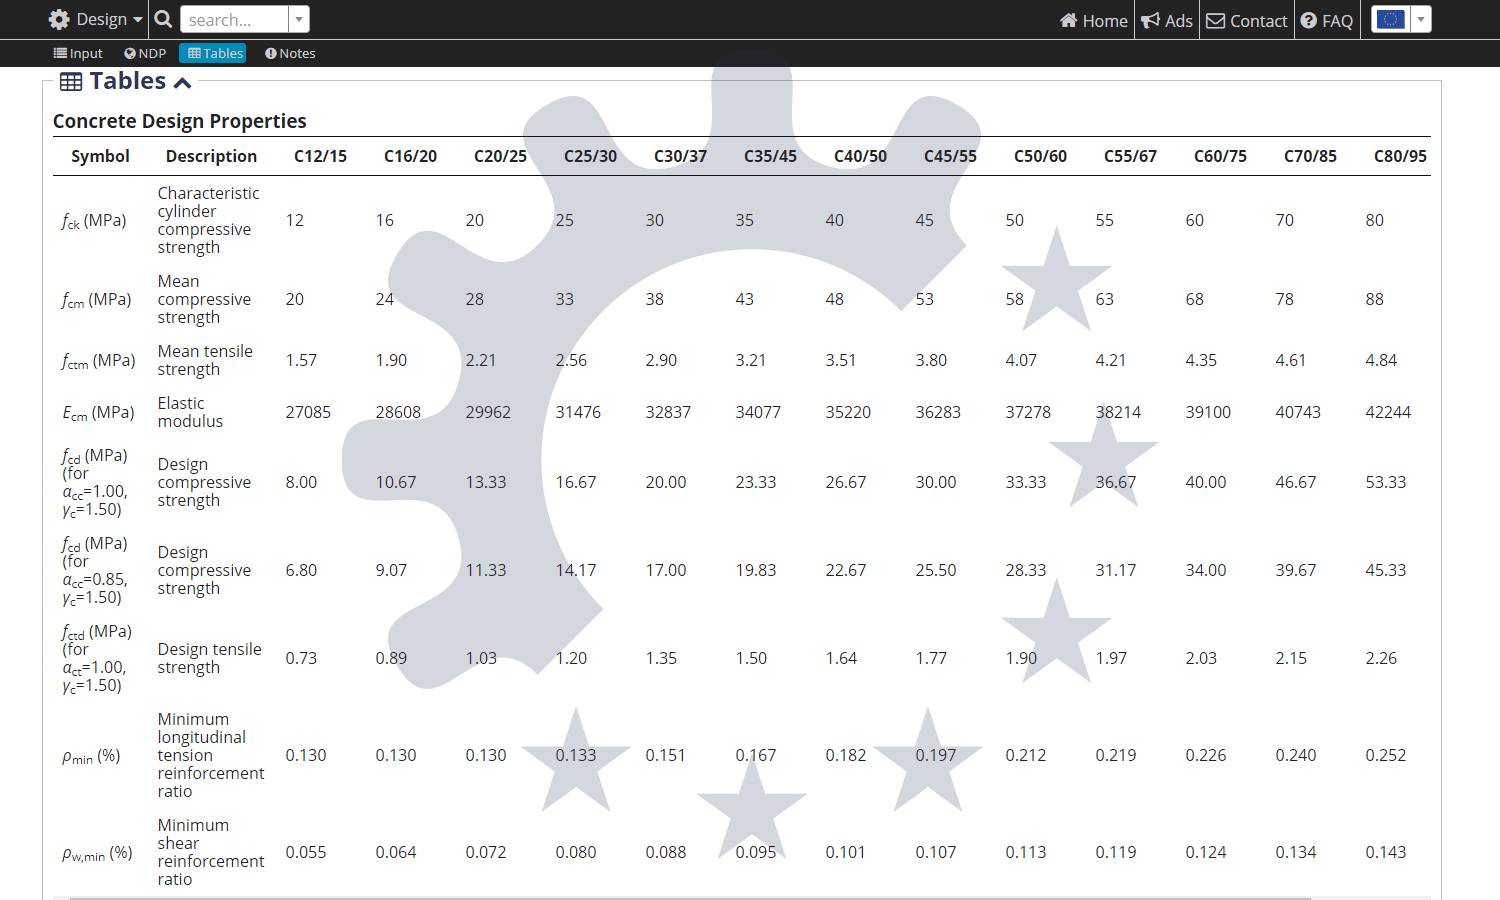Image resolution: width=1500 pixels, height=900 pixels.
Task: Expand the language dropdown caret
Action: [1421, 19]
